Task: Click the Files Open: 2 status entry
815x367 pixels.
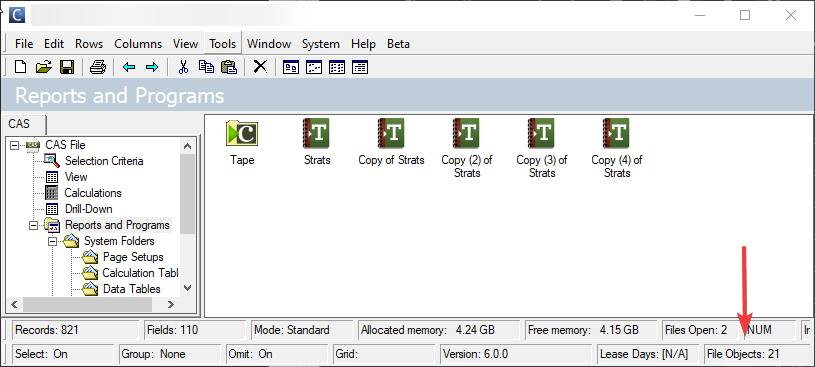Action: coord(700,330)
